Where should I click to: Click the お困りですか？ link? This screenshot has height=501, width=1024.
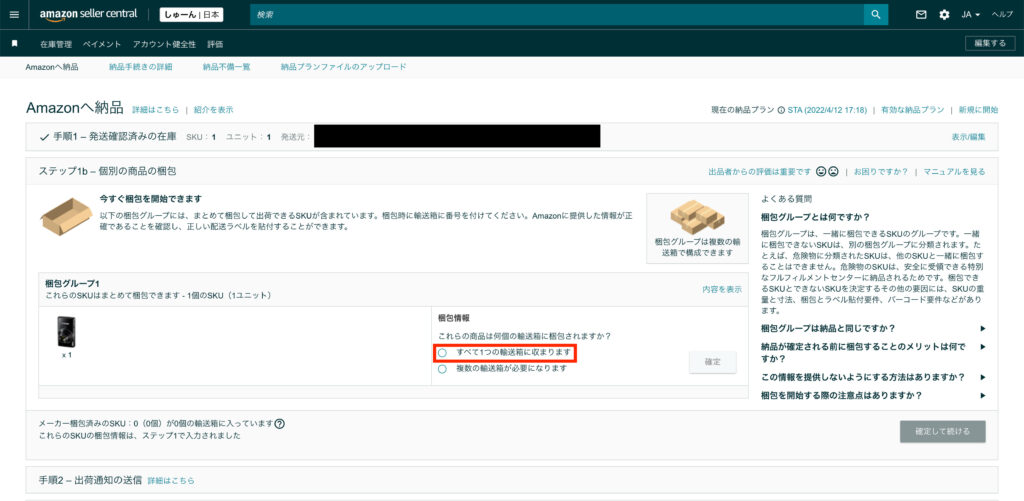881,172
